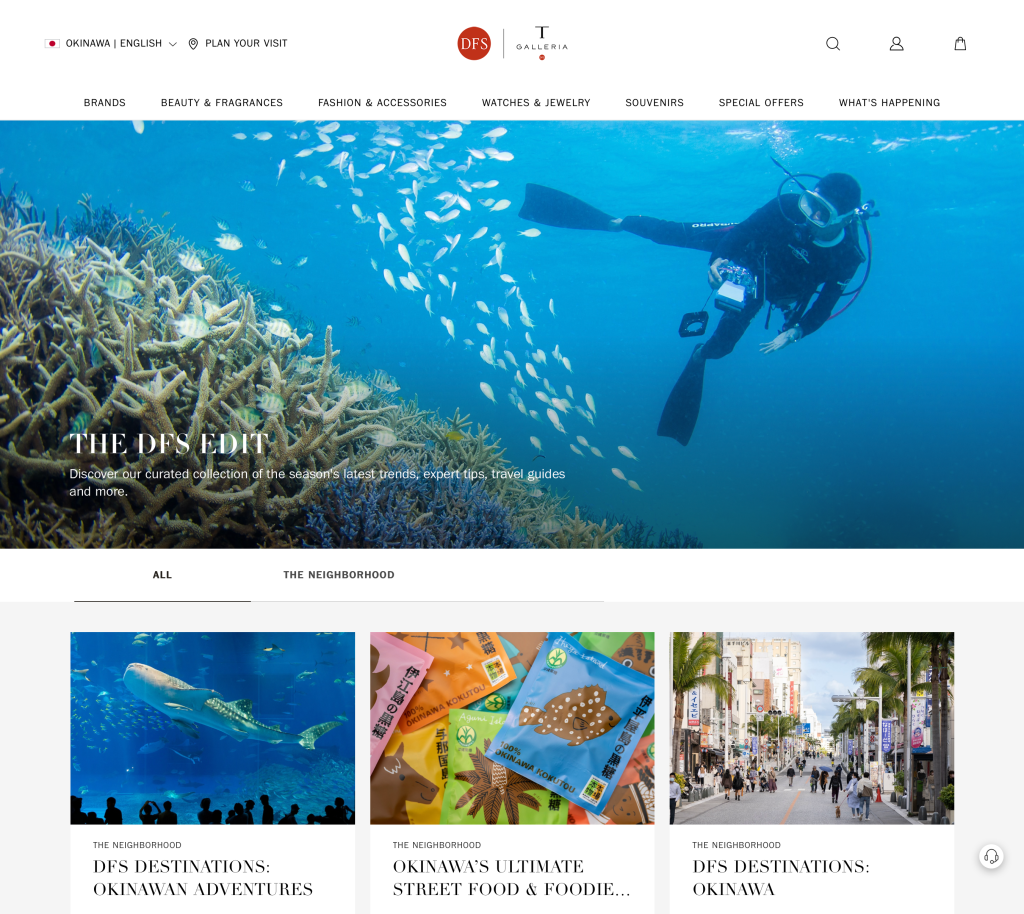1024x914 pixels.
Task: Select the Souvenirs menu item
Action: tap(654, 102)
